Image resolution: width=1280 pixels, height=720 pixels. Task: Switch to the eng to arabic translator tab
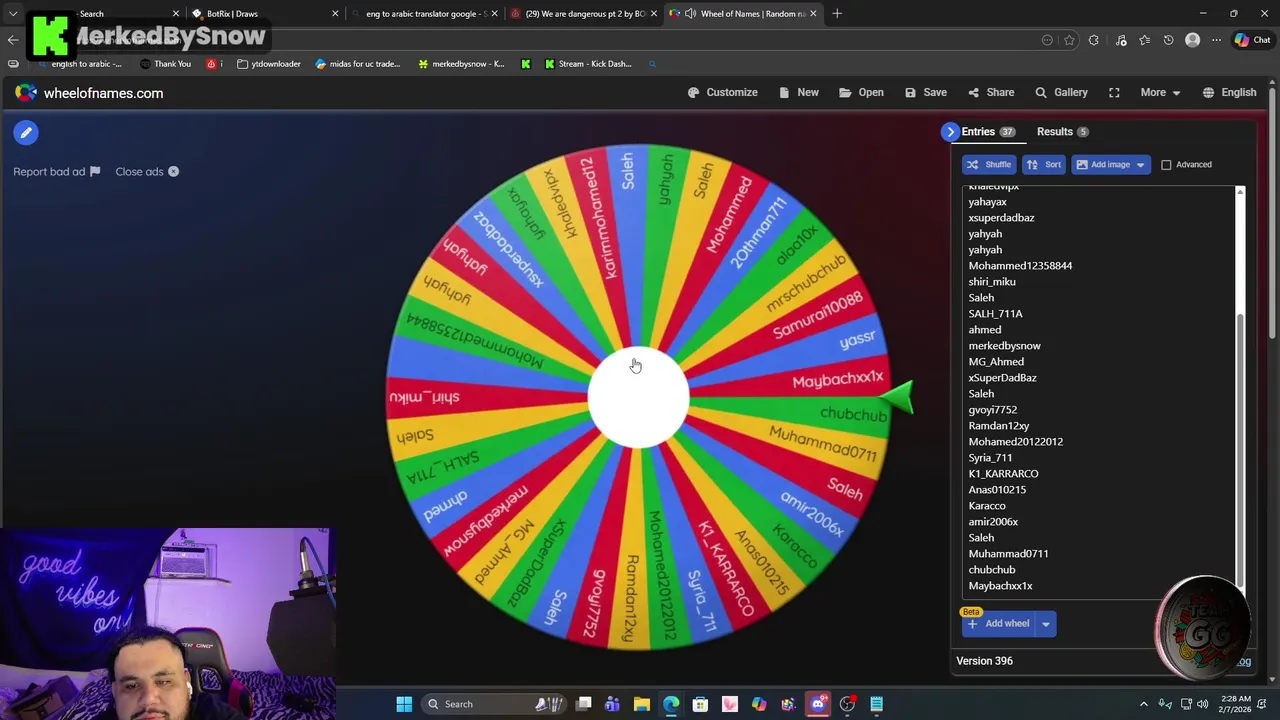click(x=426, y=14)
